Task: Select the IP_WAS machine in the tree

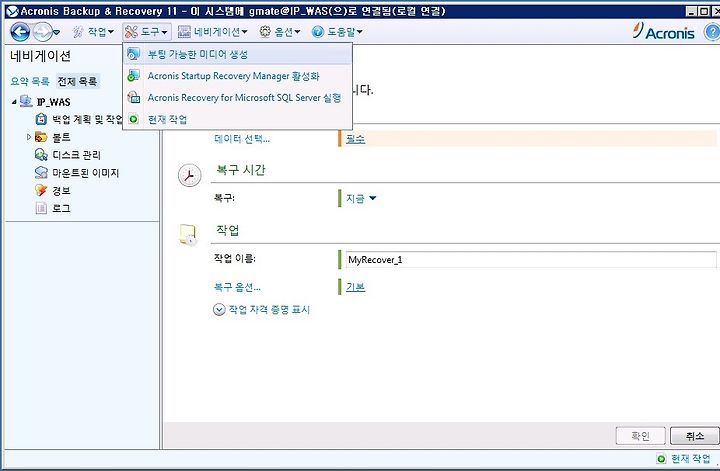Action: pos(54,102)
